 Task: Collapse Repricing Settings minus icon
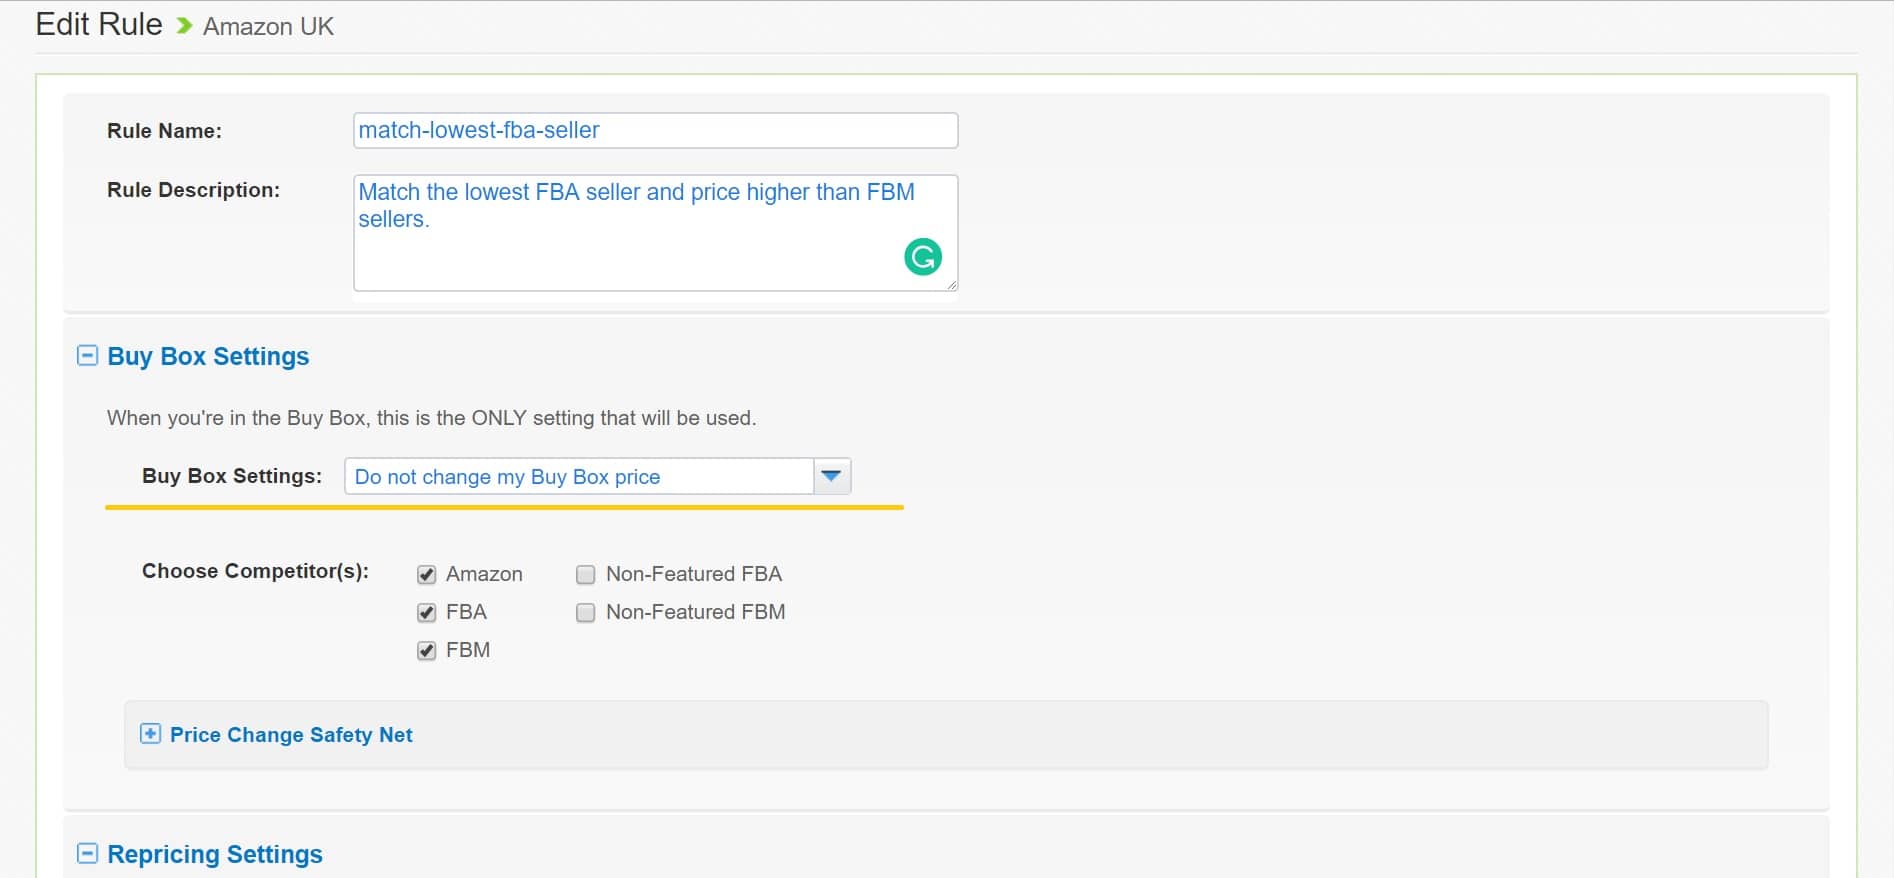[88, 854]
